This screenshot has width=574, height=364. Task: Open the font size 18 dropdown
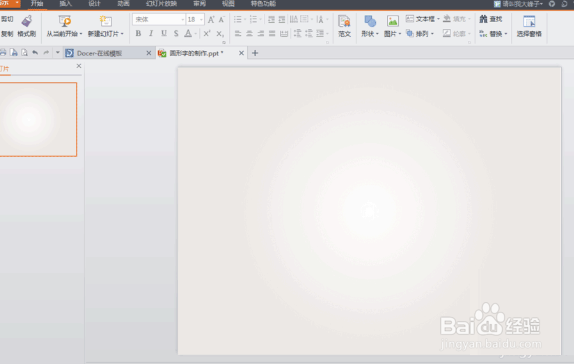click(201, 19)
